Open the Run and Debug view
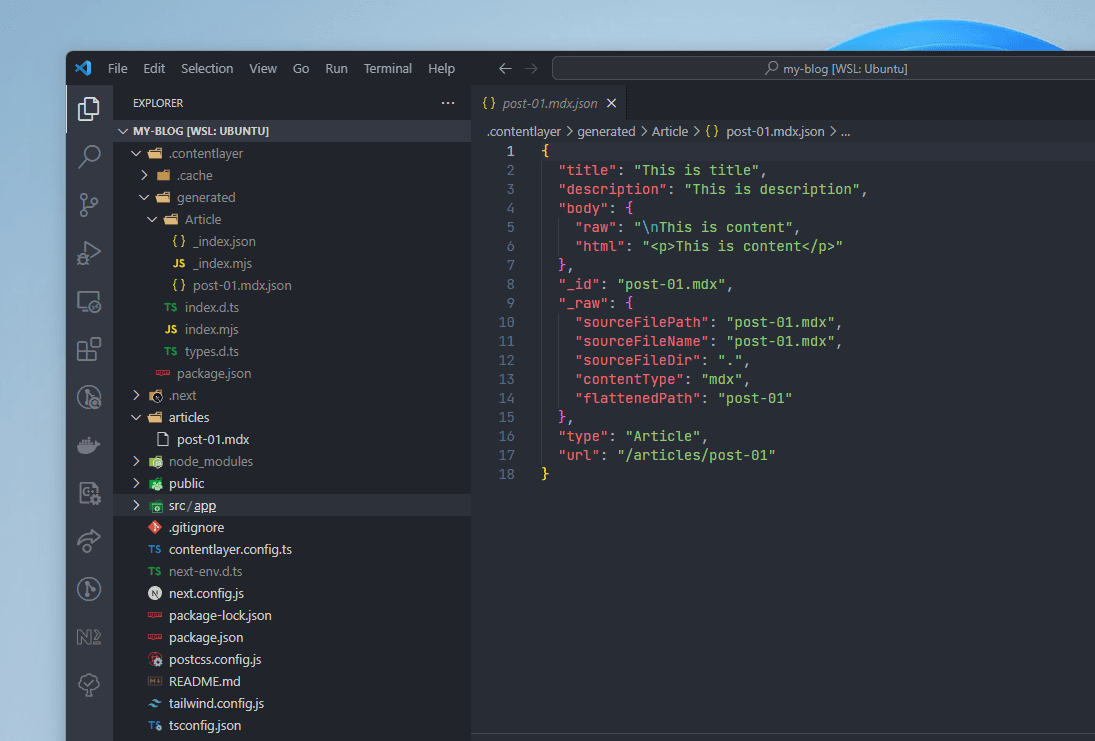The image size is (1095, 741). (x=89, y=253)
